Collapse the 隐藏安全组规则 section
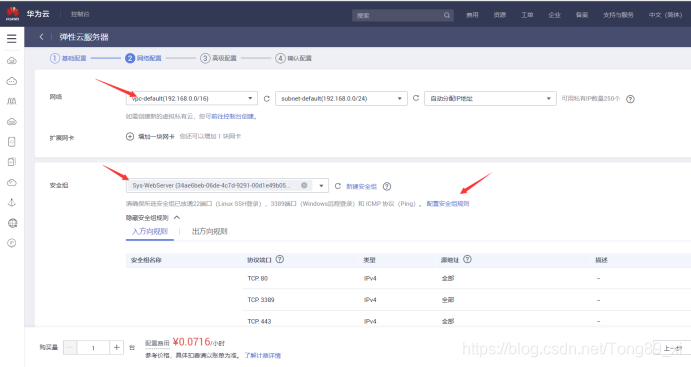The height and width of the screenshot is (367, 691). [x=153, y=218]
